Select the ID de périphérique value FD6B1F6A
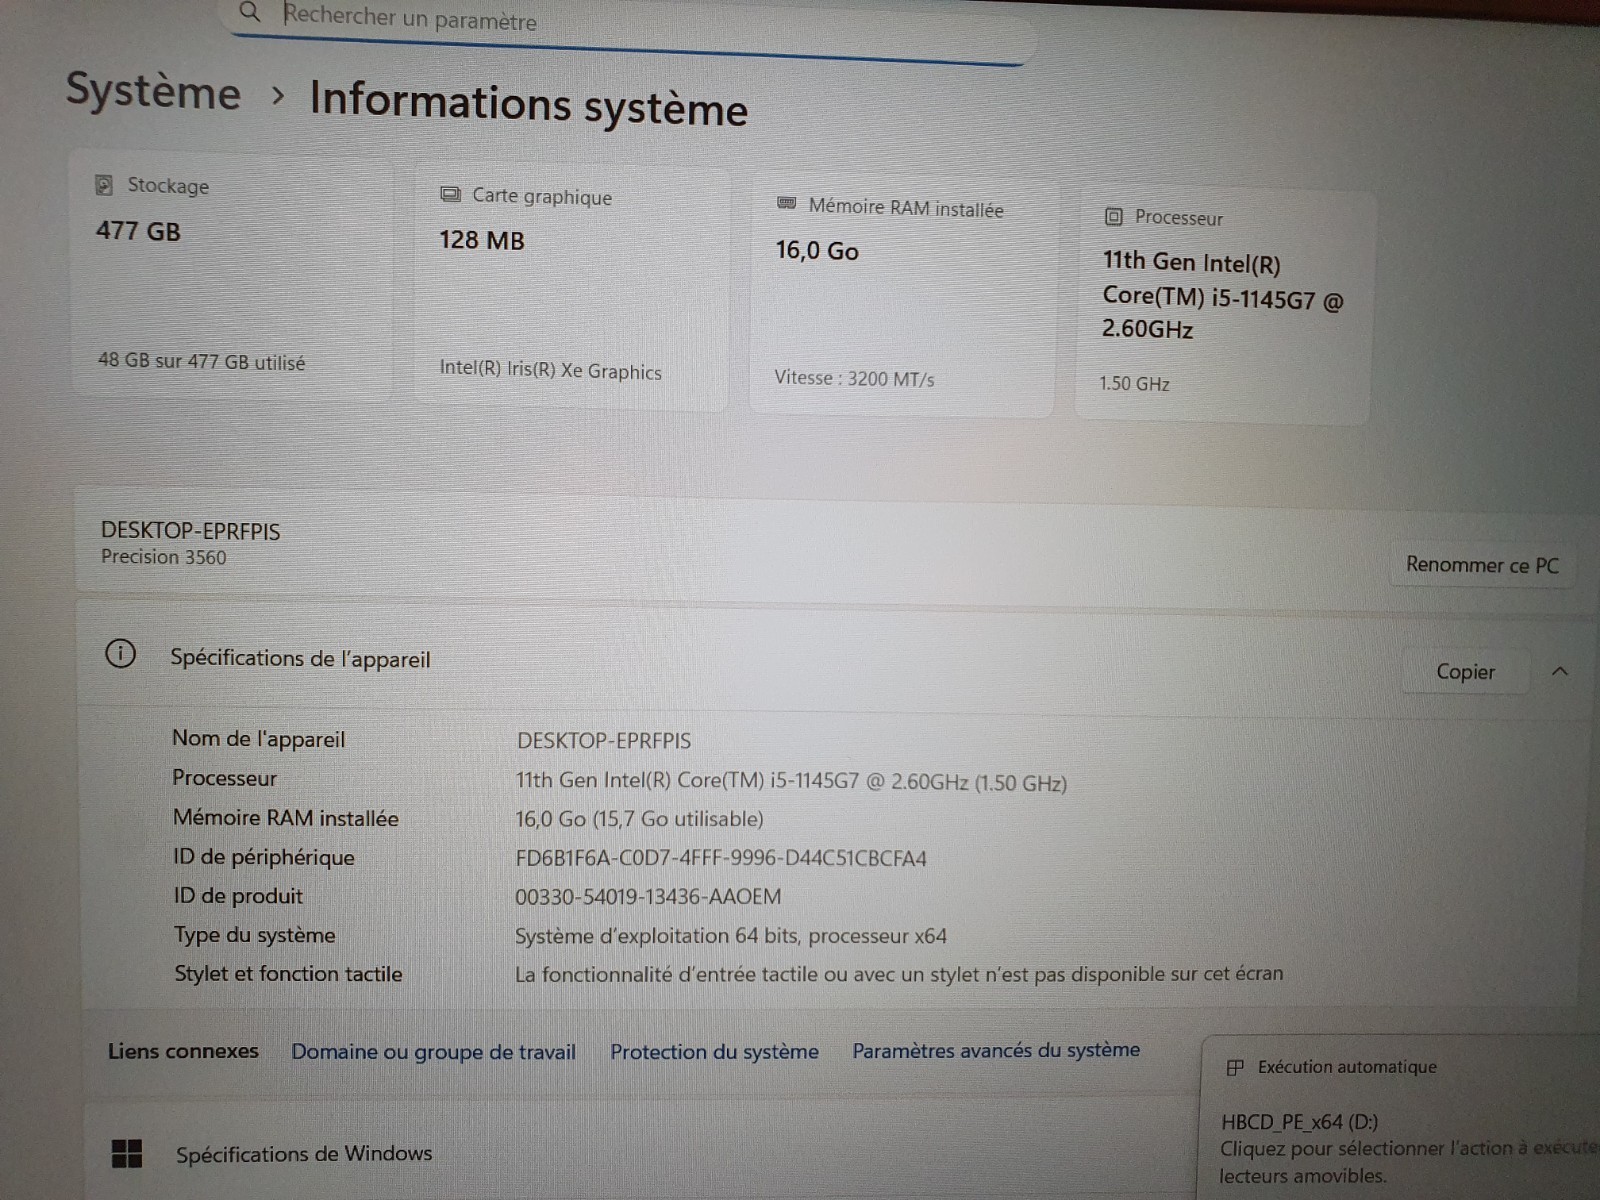The width and height of the screenshot is (1600, 1200). point(721,858)
